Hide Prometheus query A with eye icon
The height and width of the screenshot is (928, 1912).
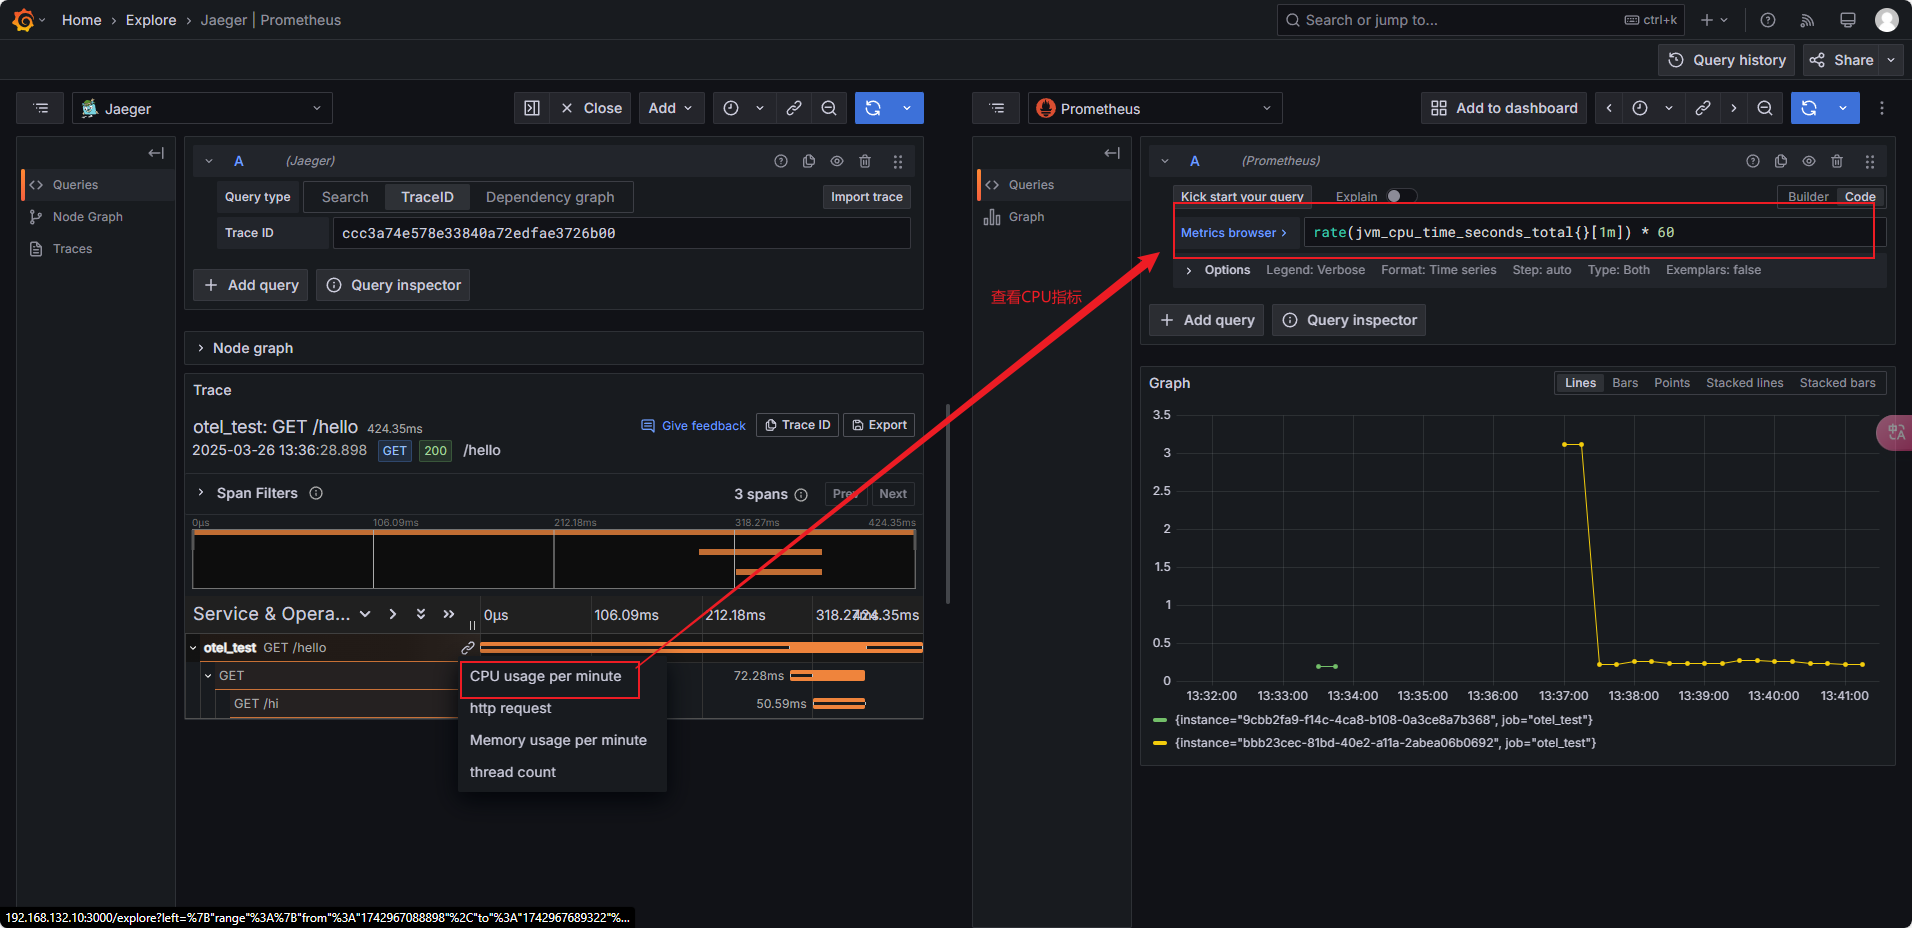(1809, 161)
